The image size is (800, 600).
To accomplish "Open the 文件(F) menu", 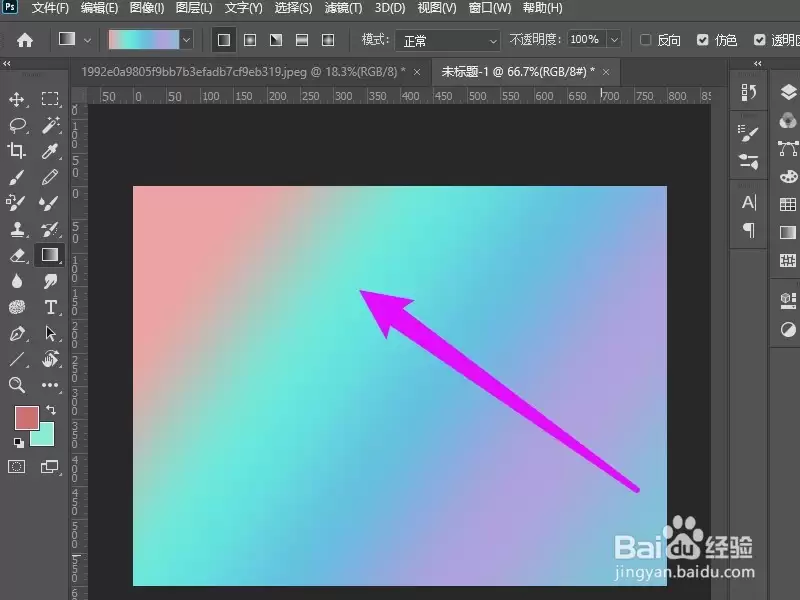I will tap(49, 8).
